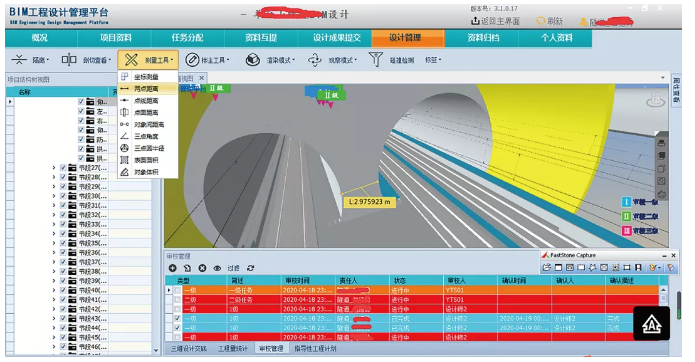Viewport: 695px width, 362px height.
Task: Click FastStone capture rectangular region icon
Action: 581,268
